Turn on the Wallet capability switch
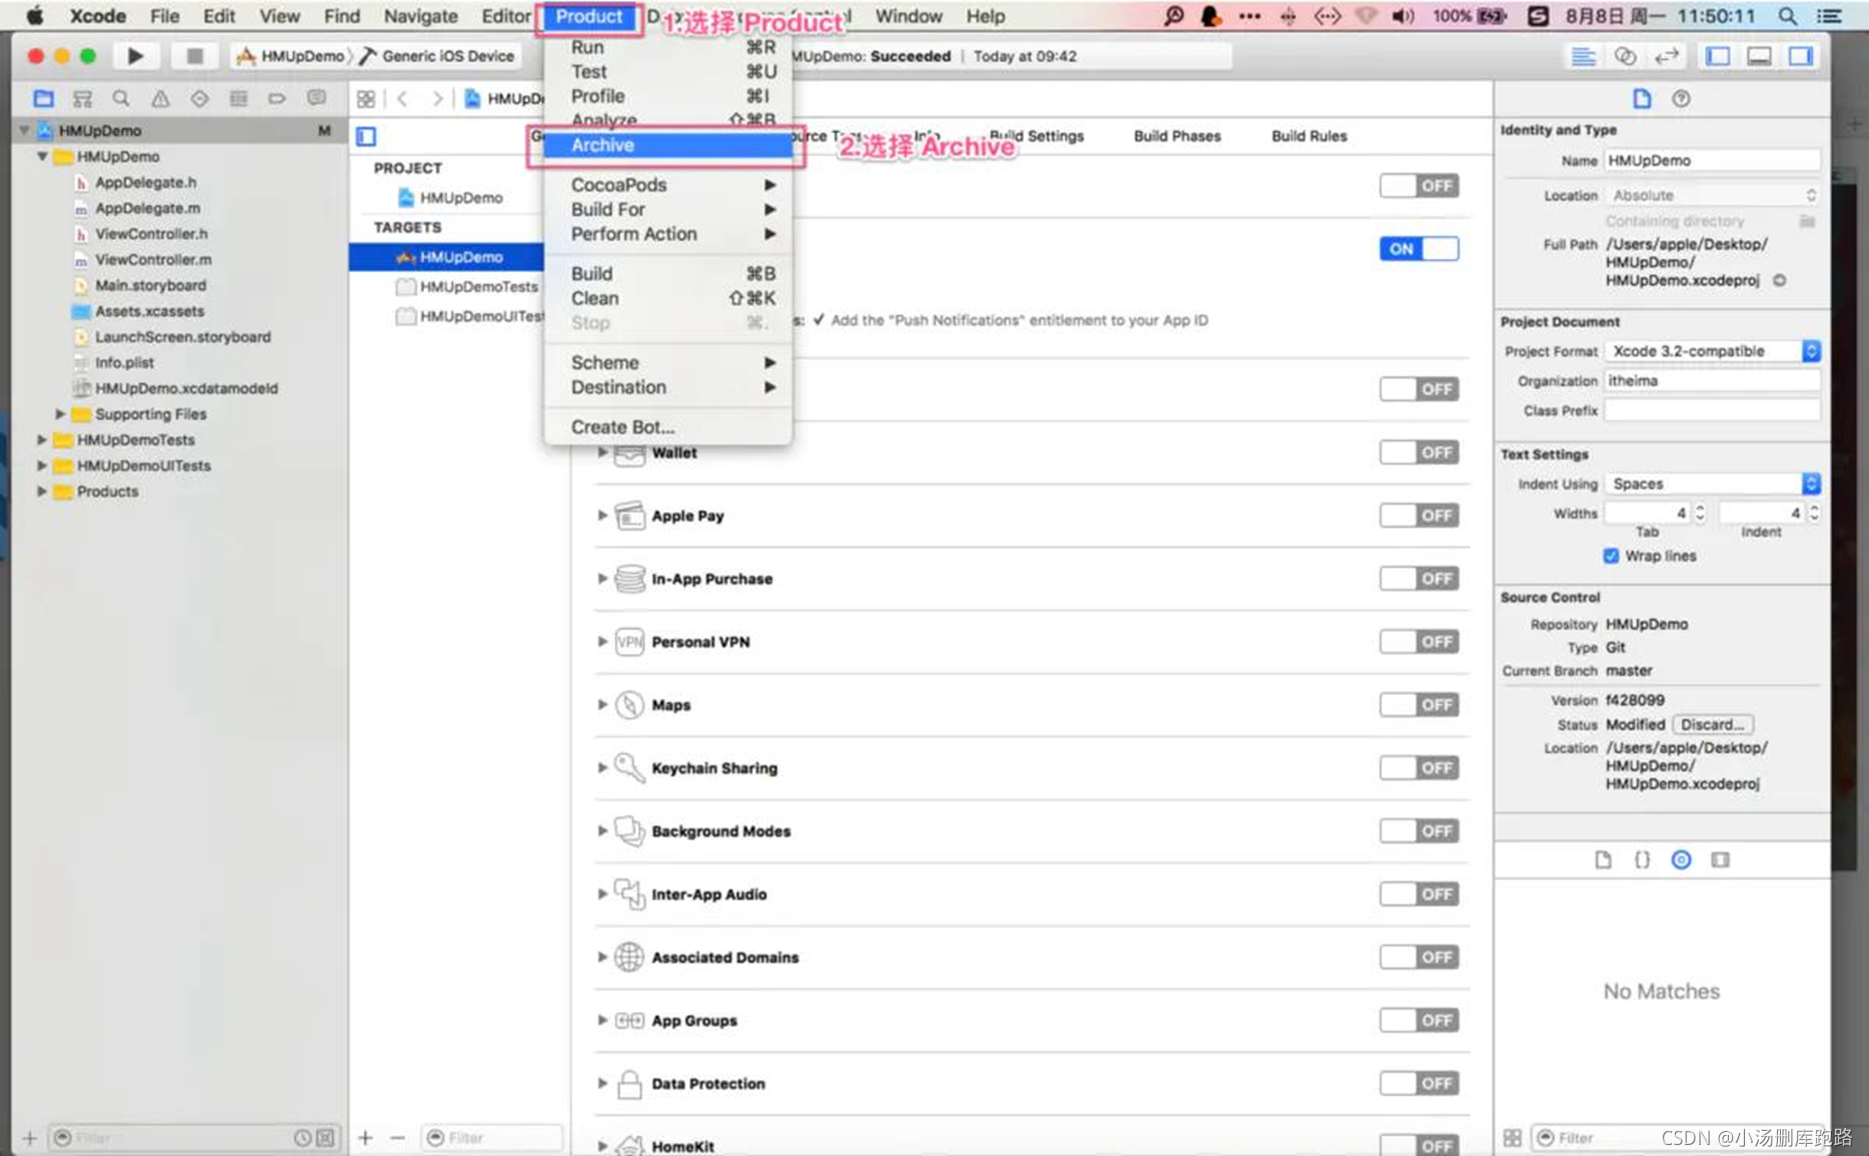 tap(1418, 453)
